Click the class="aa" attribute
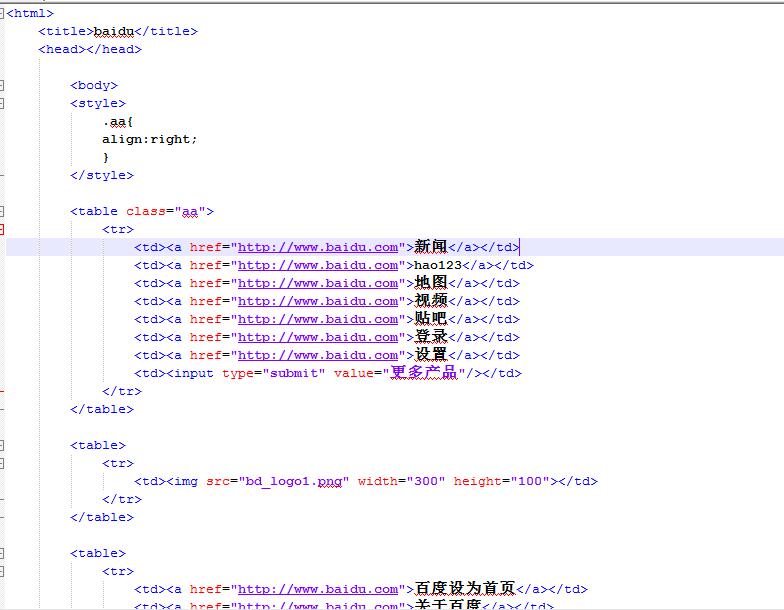This screenshot has height=610, width=784. point(166,212)
